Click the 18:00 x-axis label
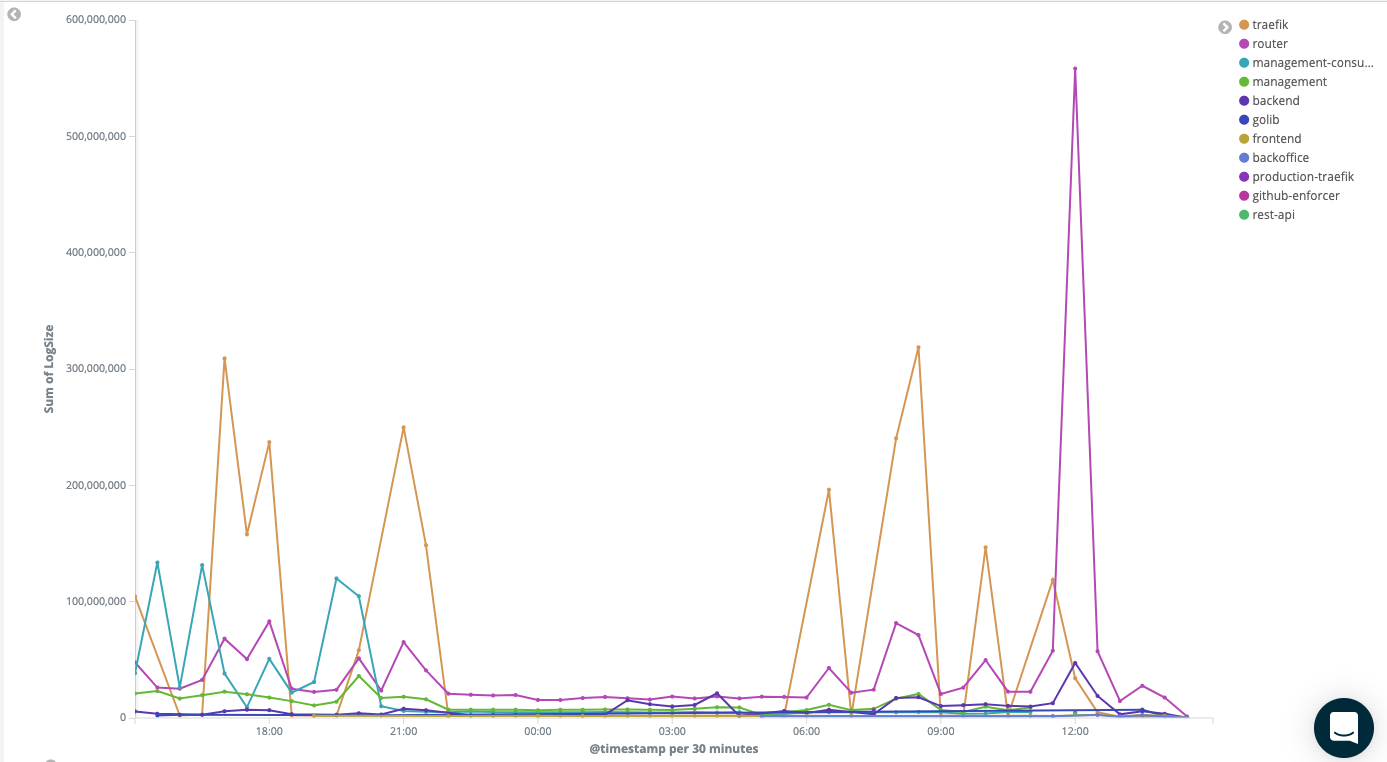The width and height of the screenshot is (1387, 762). point(269,732)
